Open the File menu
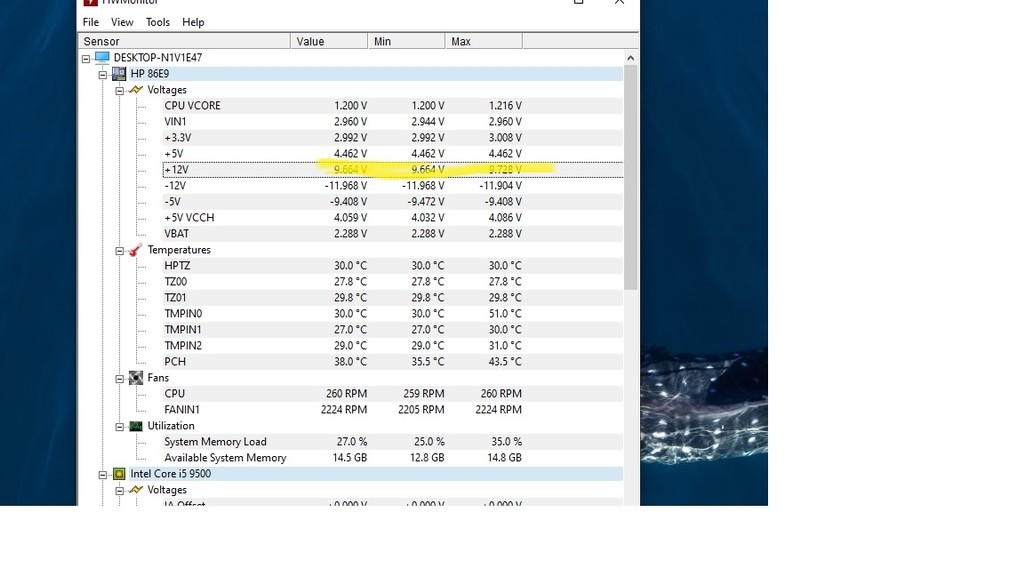The width and height of the screenshot is (1024, 576). (91, 22)
